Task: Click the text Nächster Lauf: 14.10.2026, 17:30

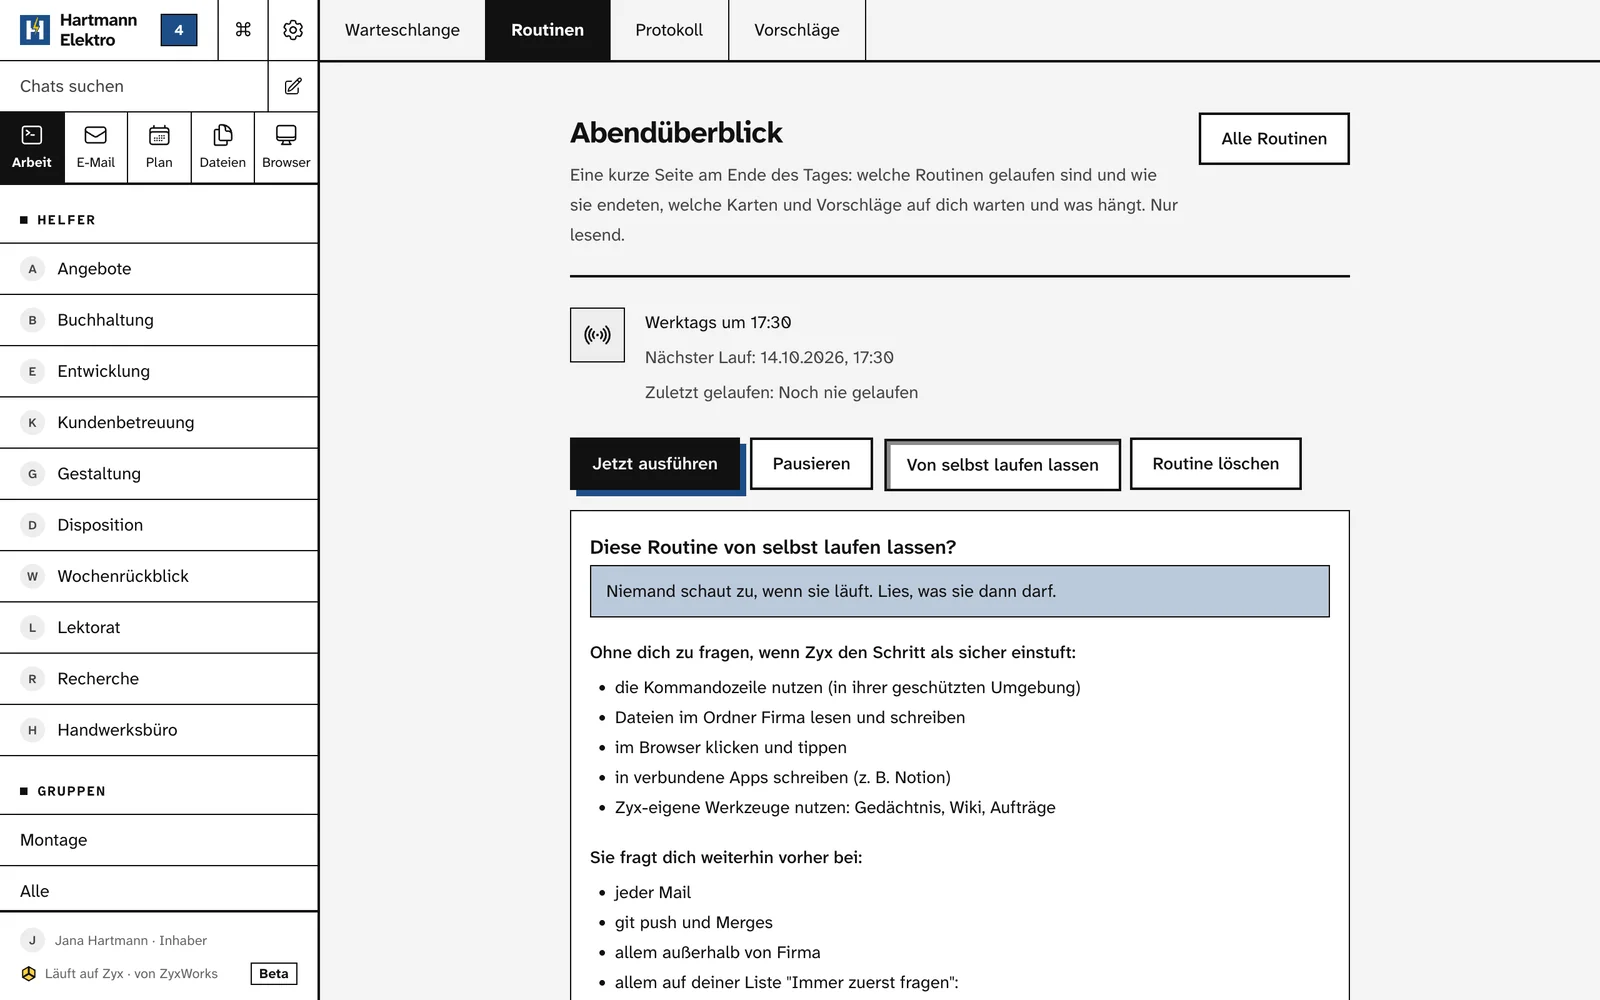Action: [769, 358]
